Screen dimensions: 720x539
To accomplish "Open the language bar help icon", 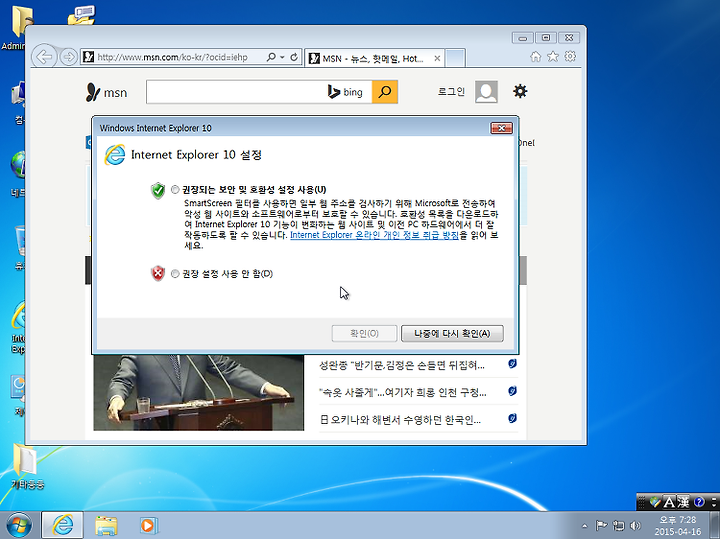I will 699,502.
